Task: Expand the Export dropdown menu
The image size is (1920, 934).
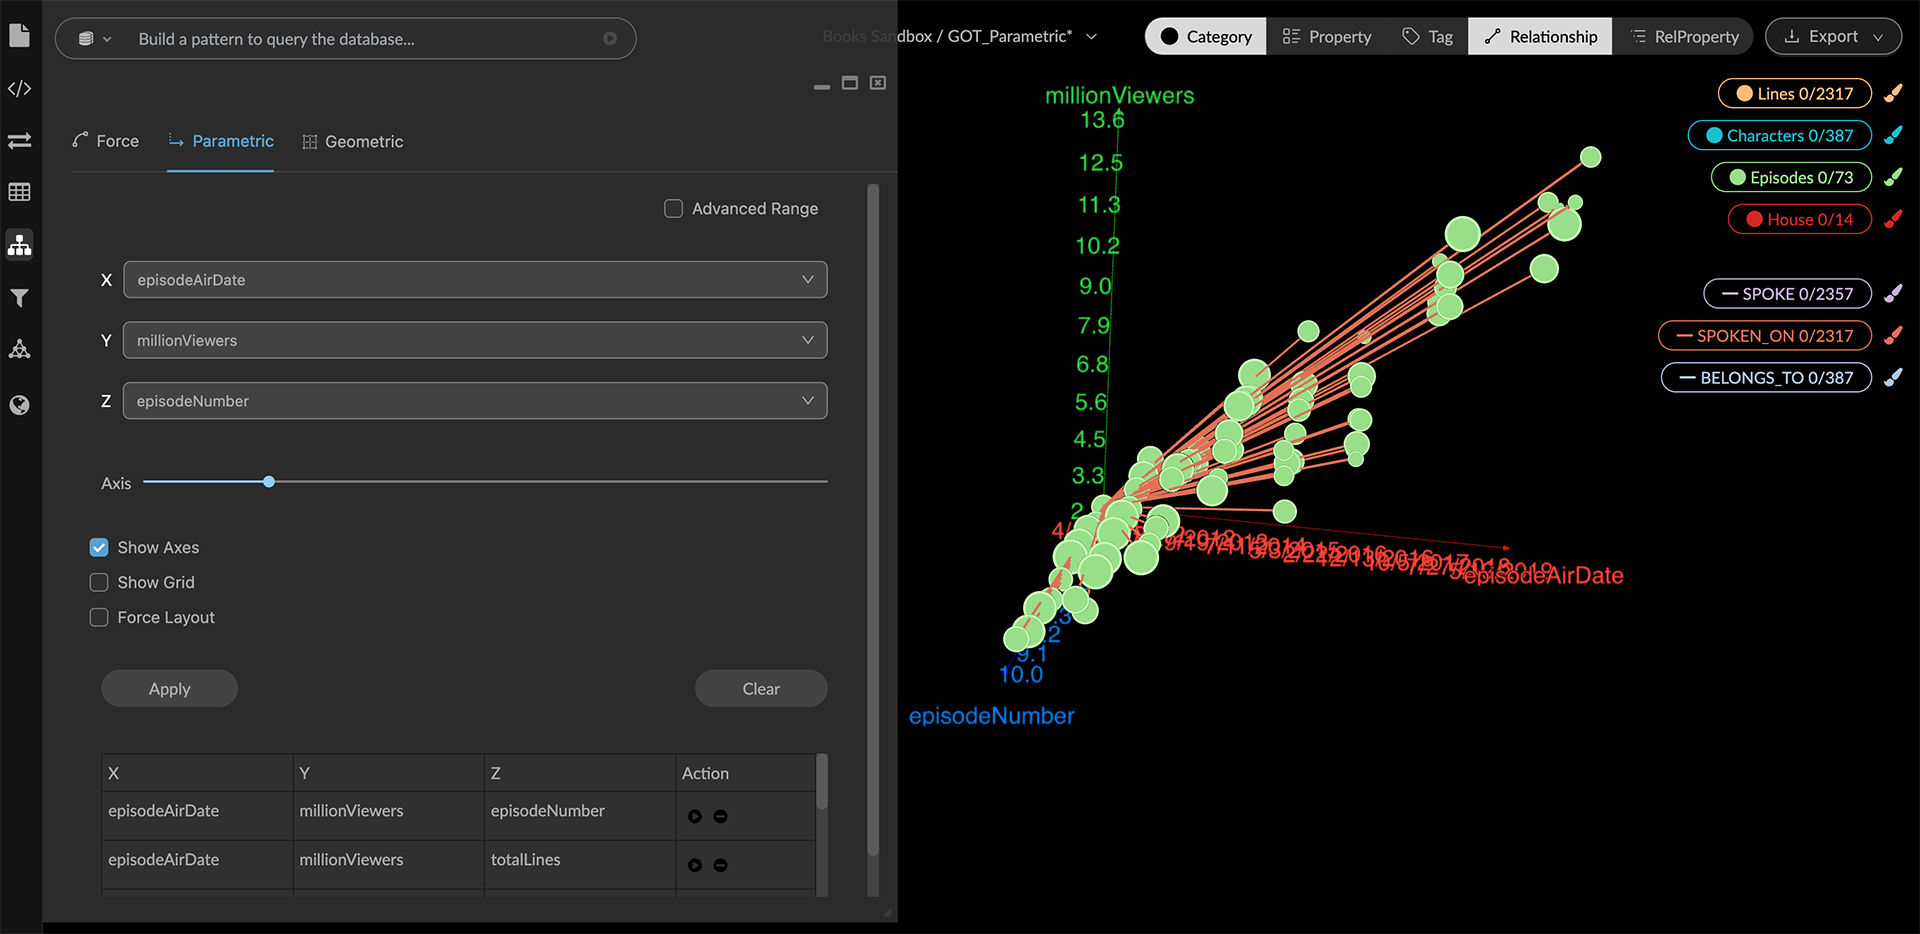Action: [1833, 37]
